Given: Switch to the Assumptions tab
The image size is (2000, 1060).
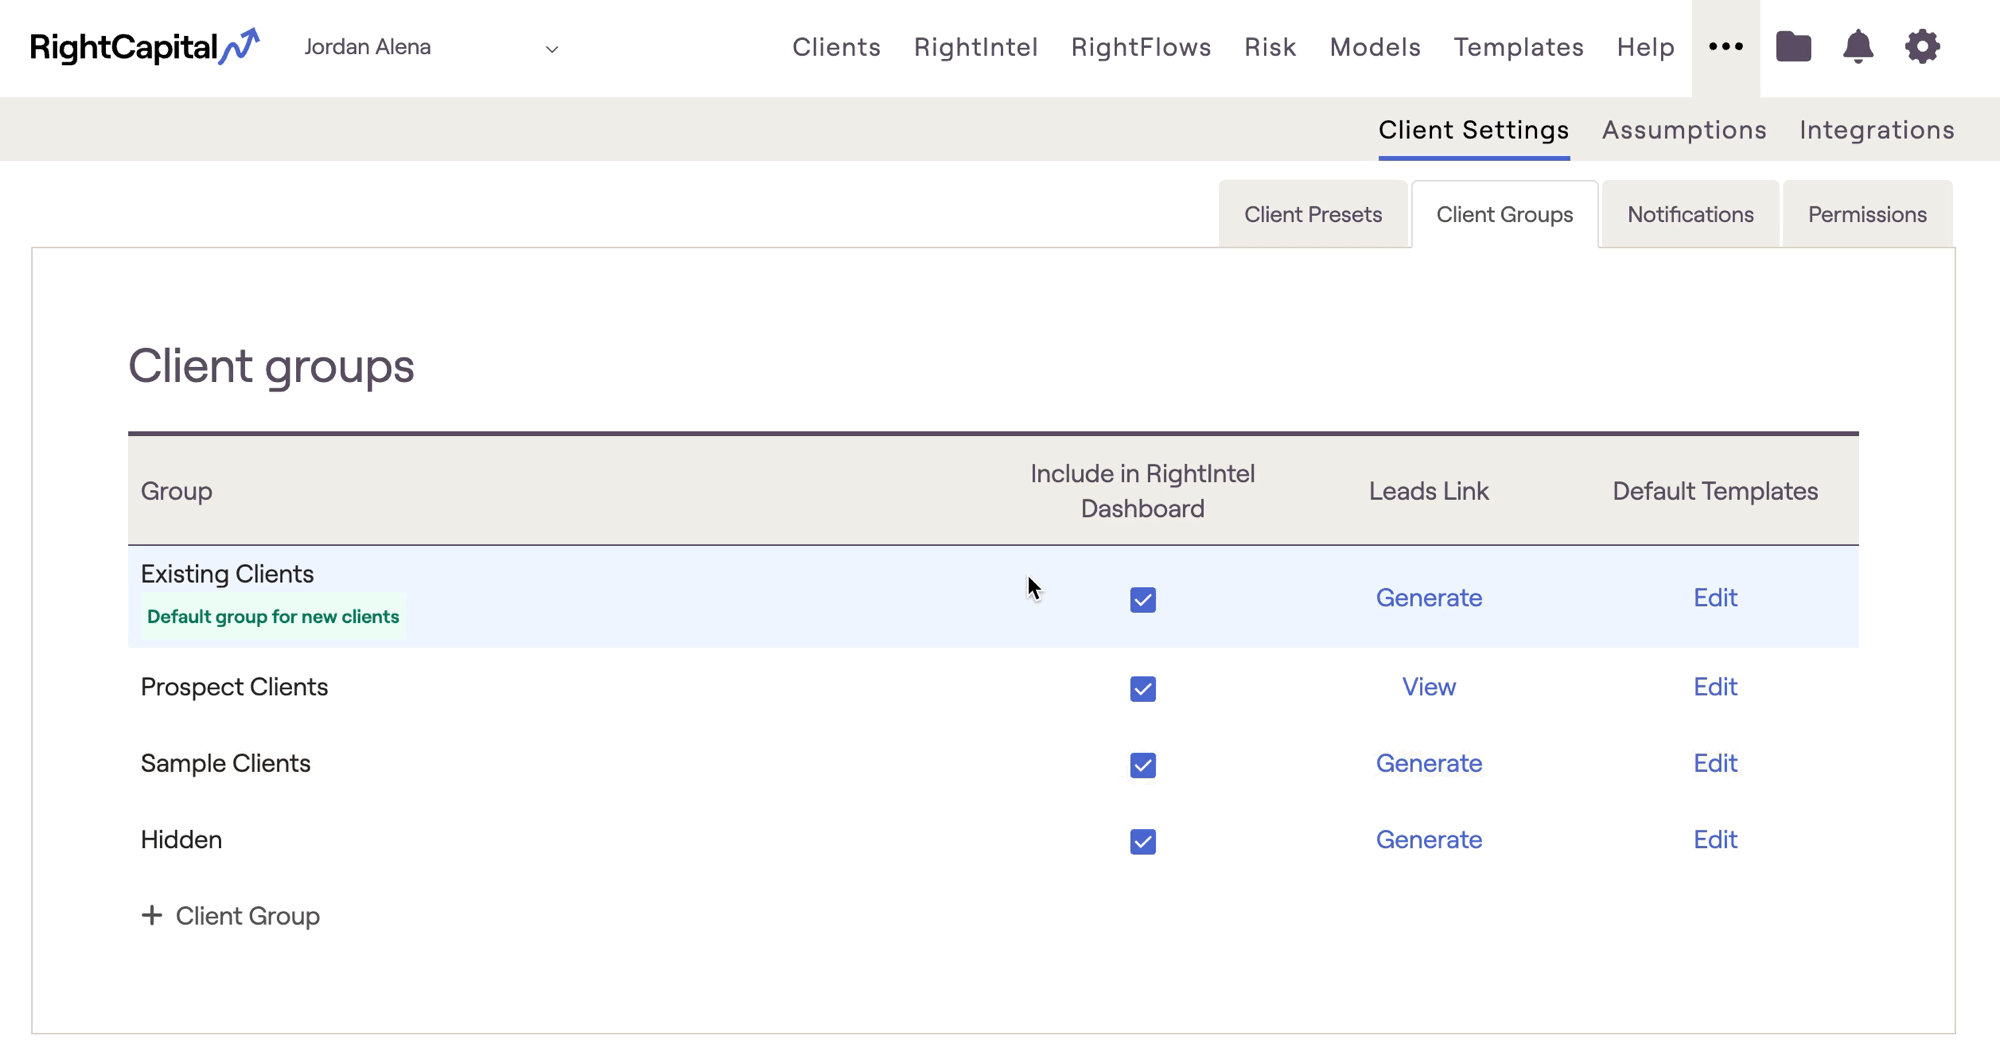Looking at the screenshot, I should [1684, 130].
